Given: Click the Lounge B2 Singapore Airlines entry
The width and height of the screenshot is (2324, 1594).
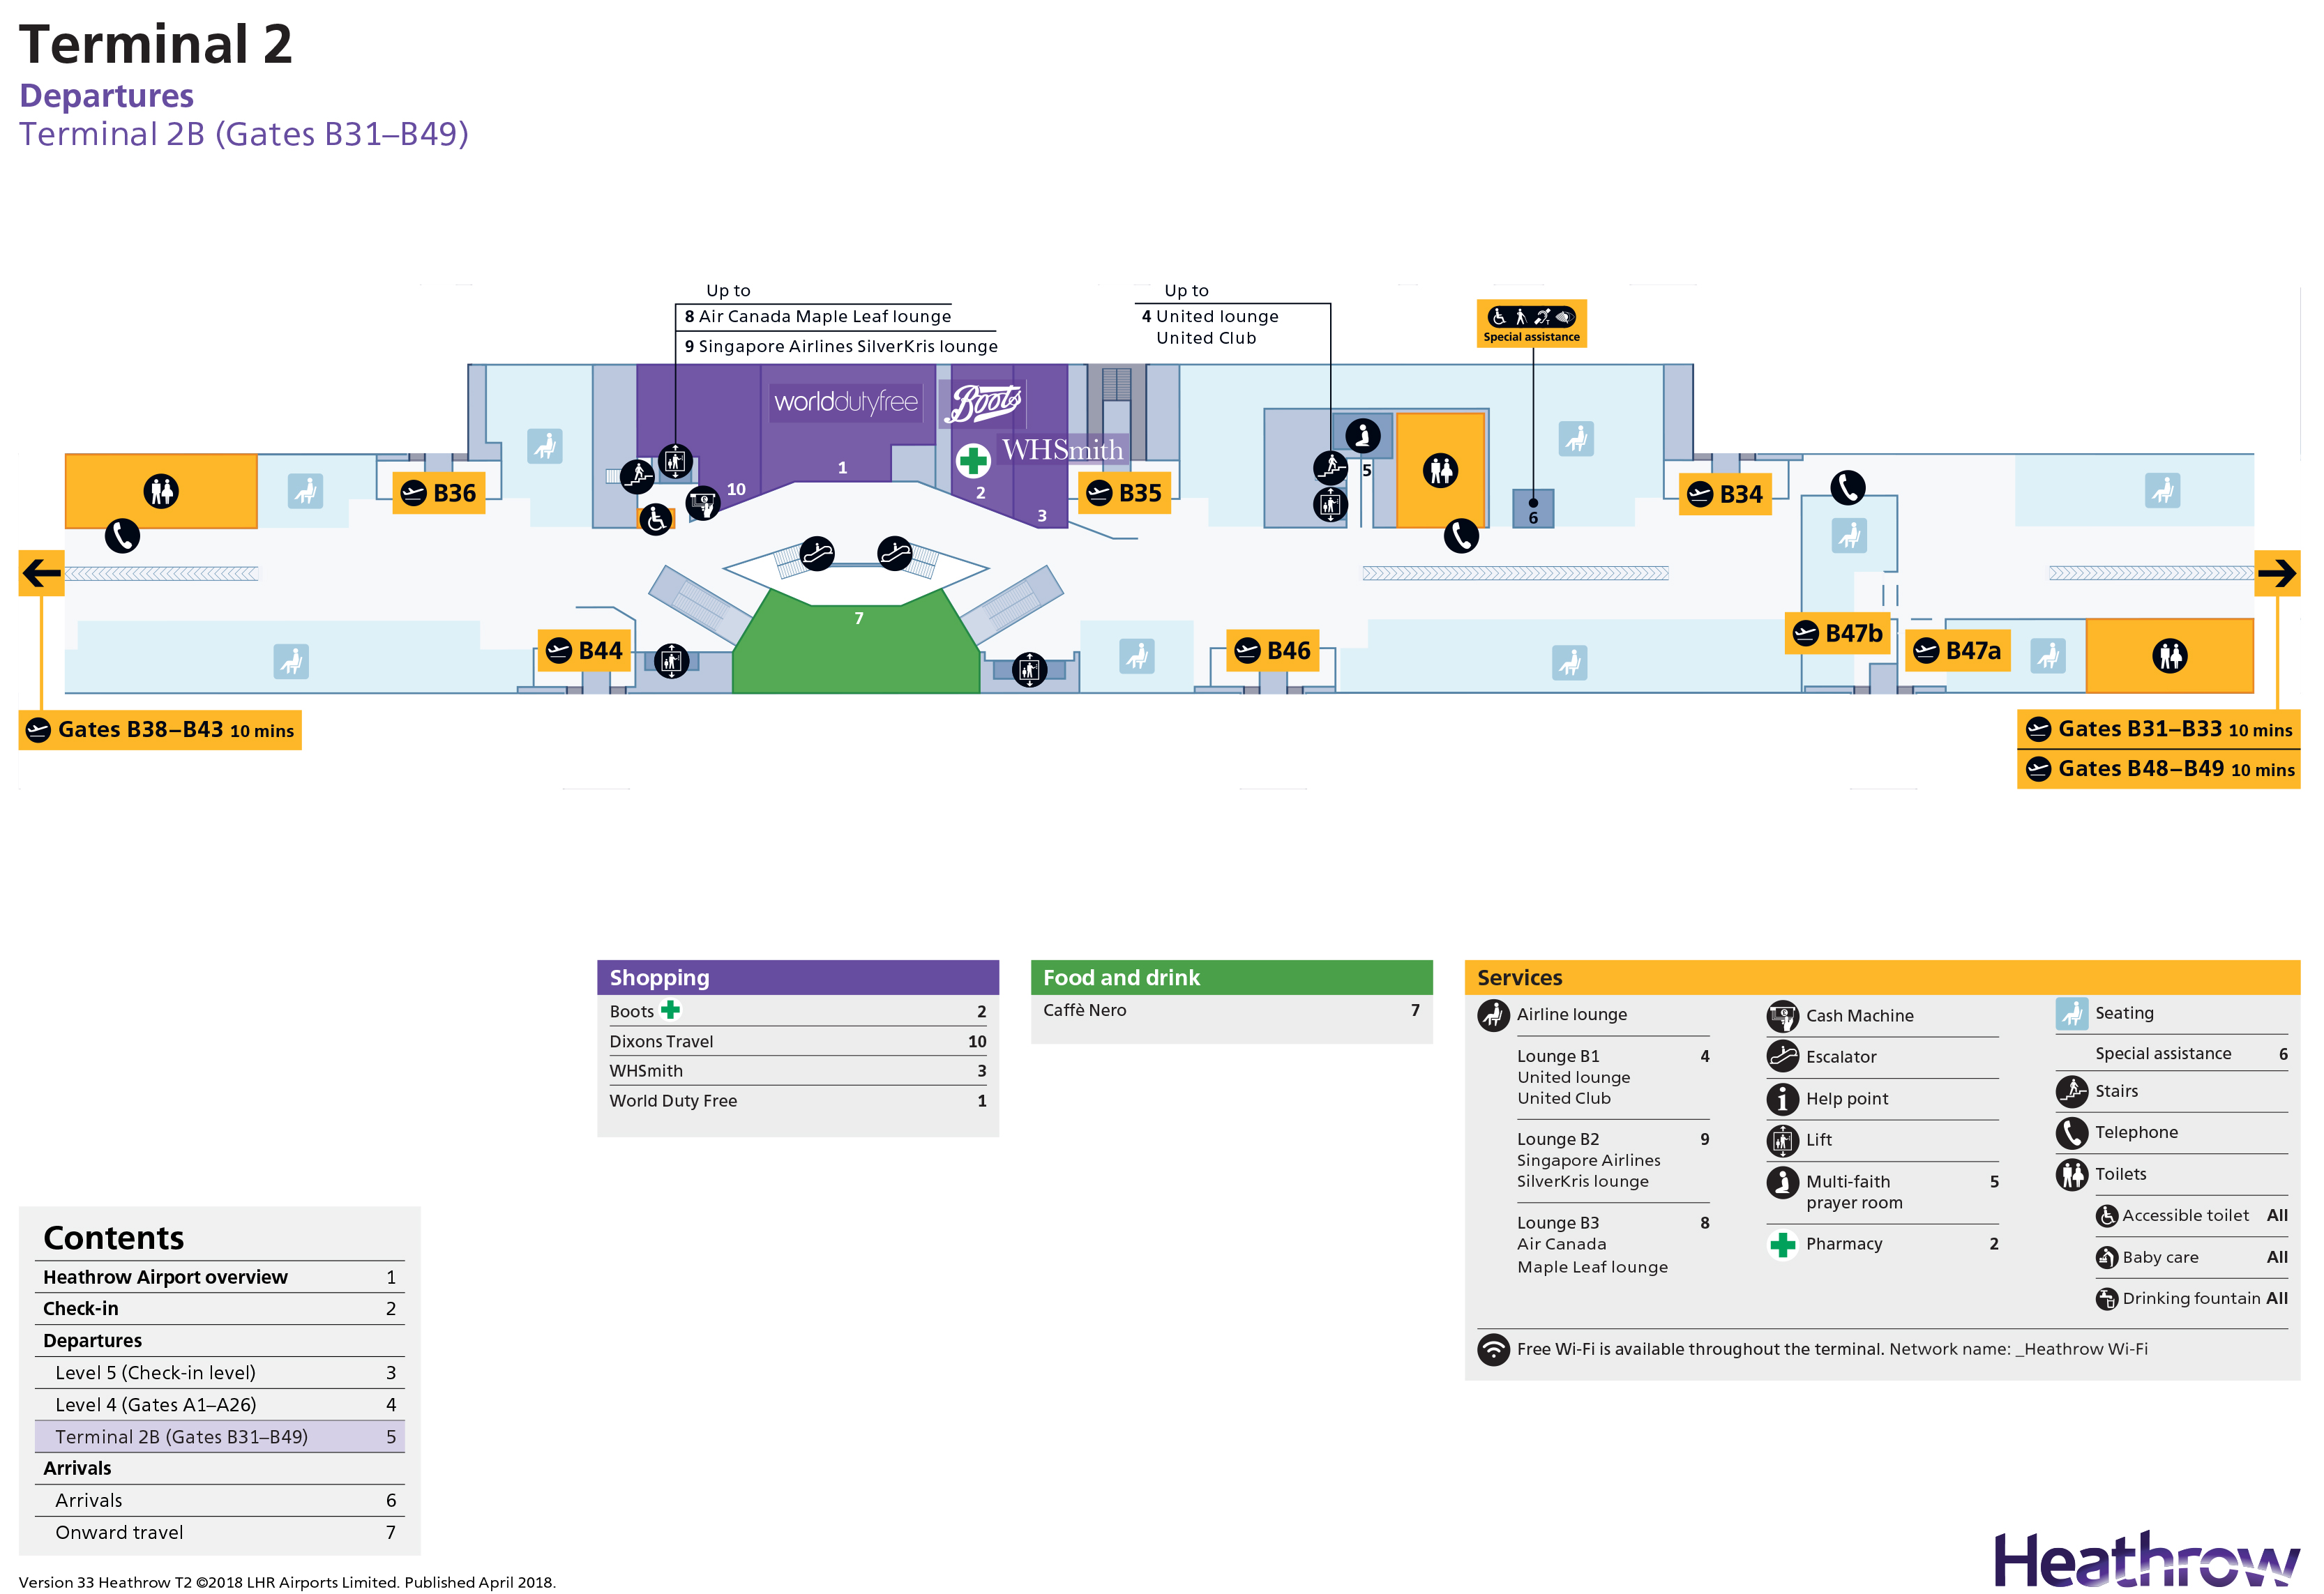Looking at the screenshot, I should coord(1612,1161).
